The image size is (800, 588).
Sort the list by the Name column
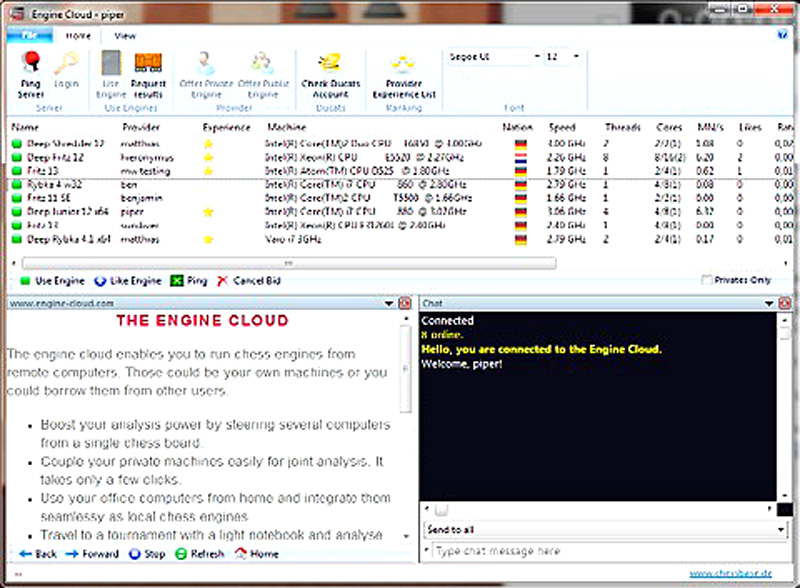pos(25,127)
